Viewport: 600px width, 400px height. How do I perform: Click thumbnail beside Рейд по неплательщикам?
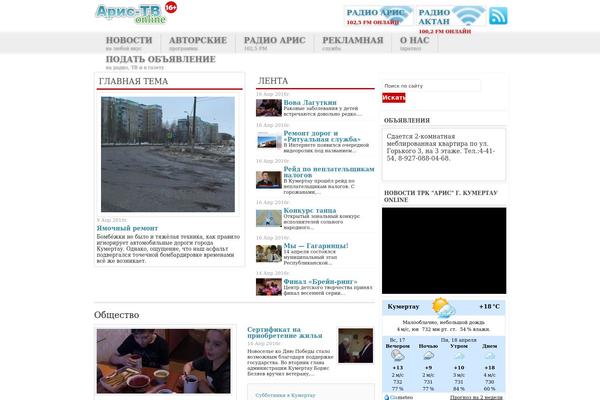pos(269,180)
